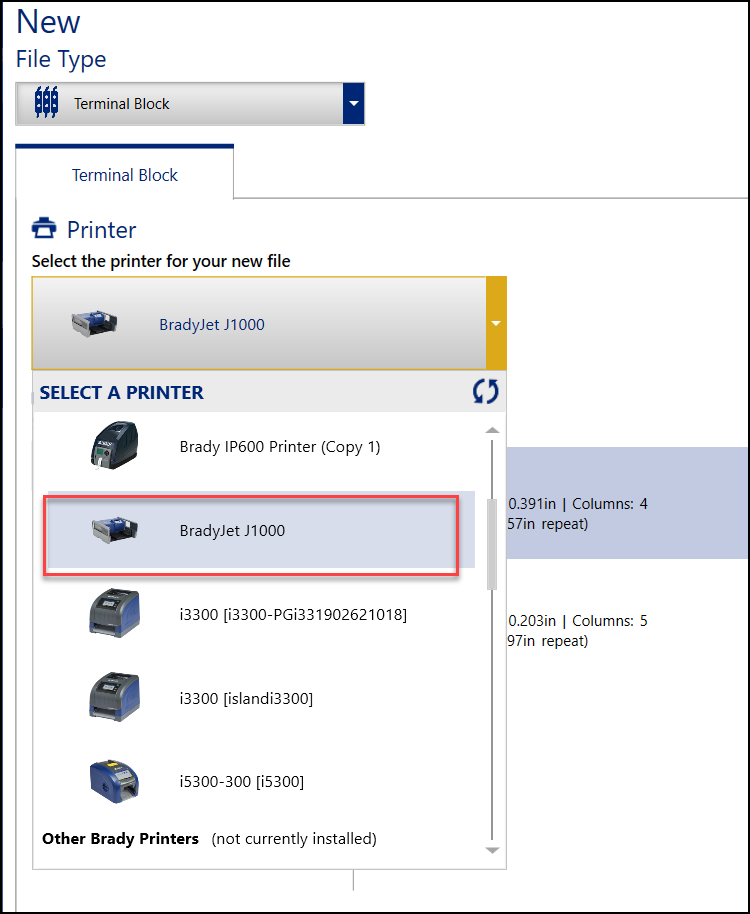Click the Terminal Block file type icon
750x914 pixels.
46,103
